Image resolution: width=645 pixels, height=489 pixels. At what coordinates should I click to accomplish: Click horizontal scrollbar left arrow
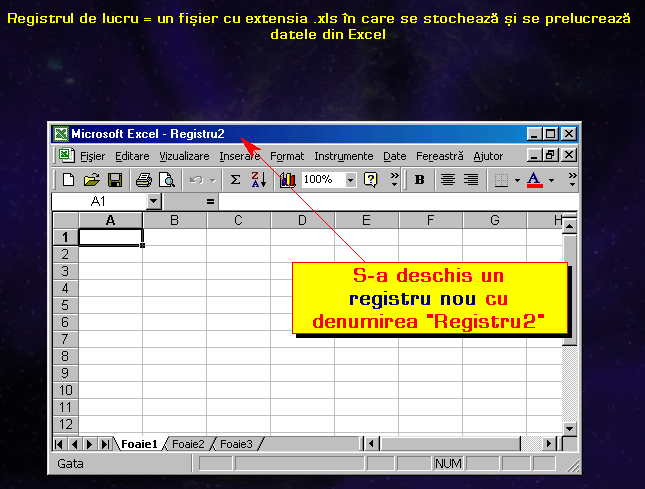[371, 444]
